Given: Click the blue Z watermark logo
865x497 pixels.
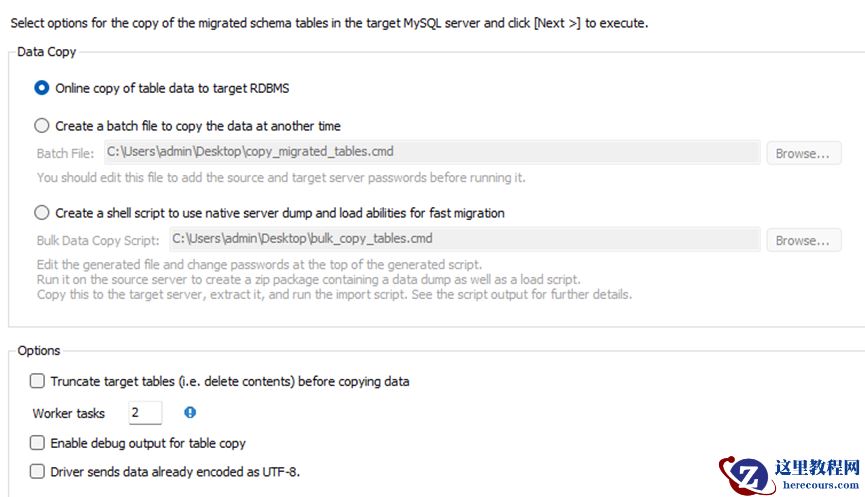Looking at the screenshot, I should [745, 474].
